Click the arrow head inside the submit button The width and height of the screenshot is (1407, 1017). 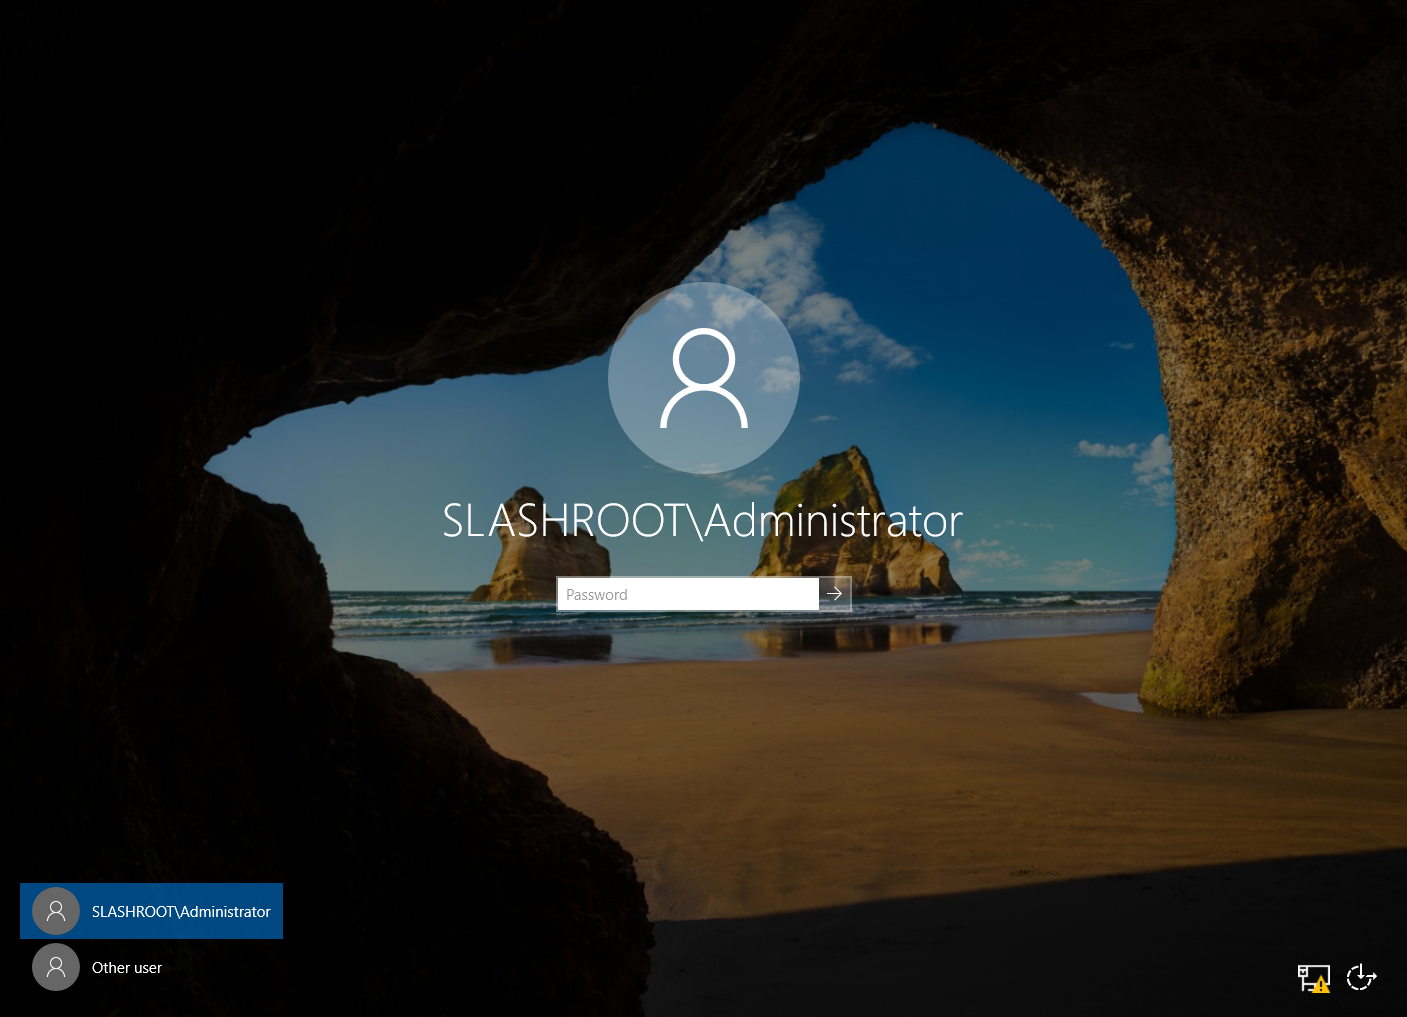pos(835,594)
